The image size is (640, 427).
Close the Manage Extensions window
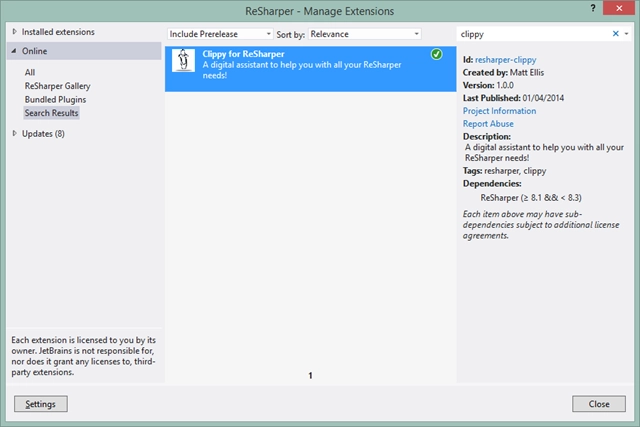click(619, 8)
